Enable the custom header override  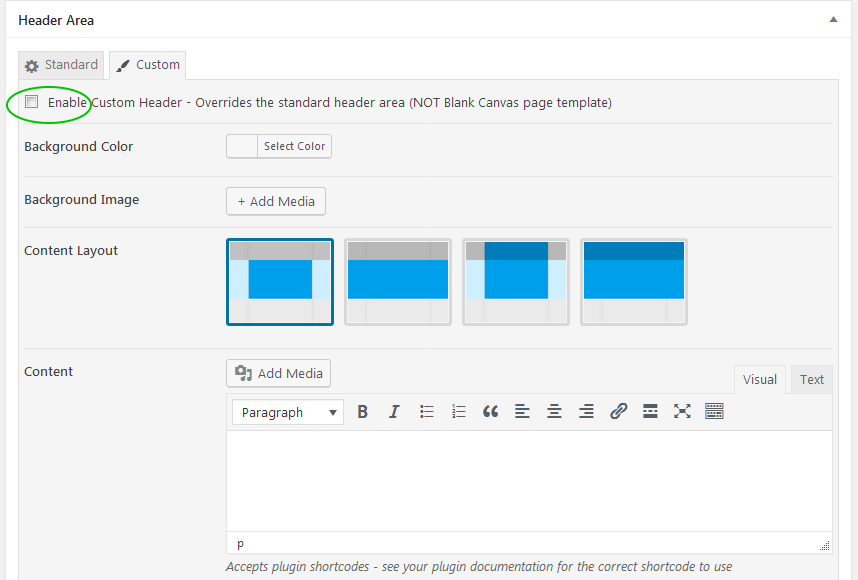click(x=31, y=102)
